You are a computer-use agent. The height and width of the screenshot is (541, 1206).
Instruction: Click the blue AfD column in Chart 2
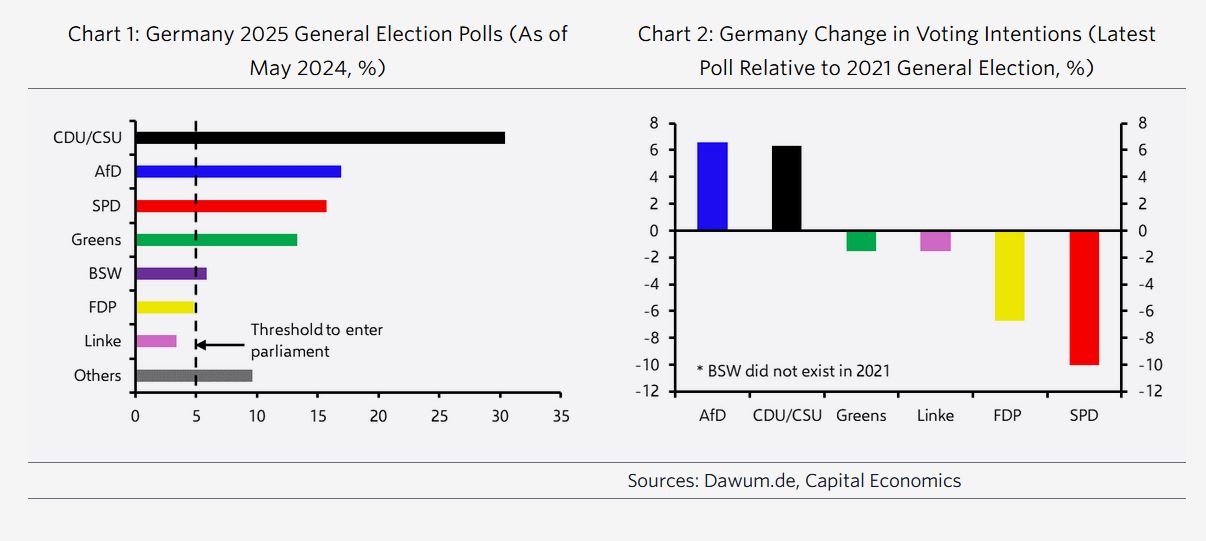click(712, 186)
